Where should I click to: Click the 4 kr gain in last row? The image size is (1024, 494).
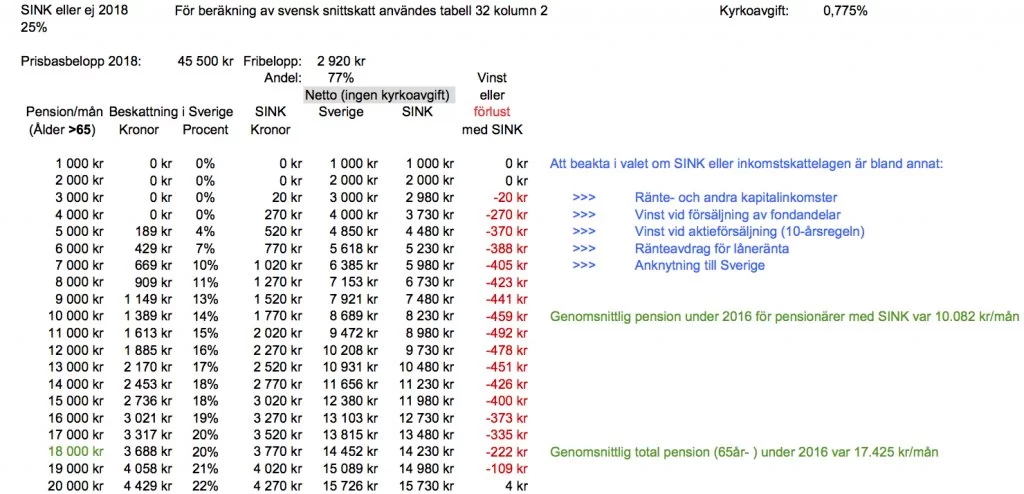click(517, 486)
